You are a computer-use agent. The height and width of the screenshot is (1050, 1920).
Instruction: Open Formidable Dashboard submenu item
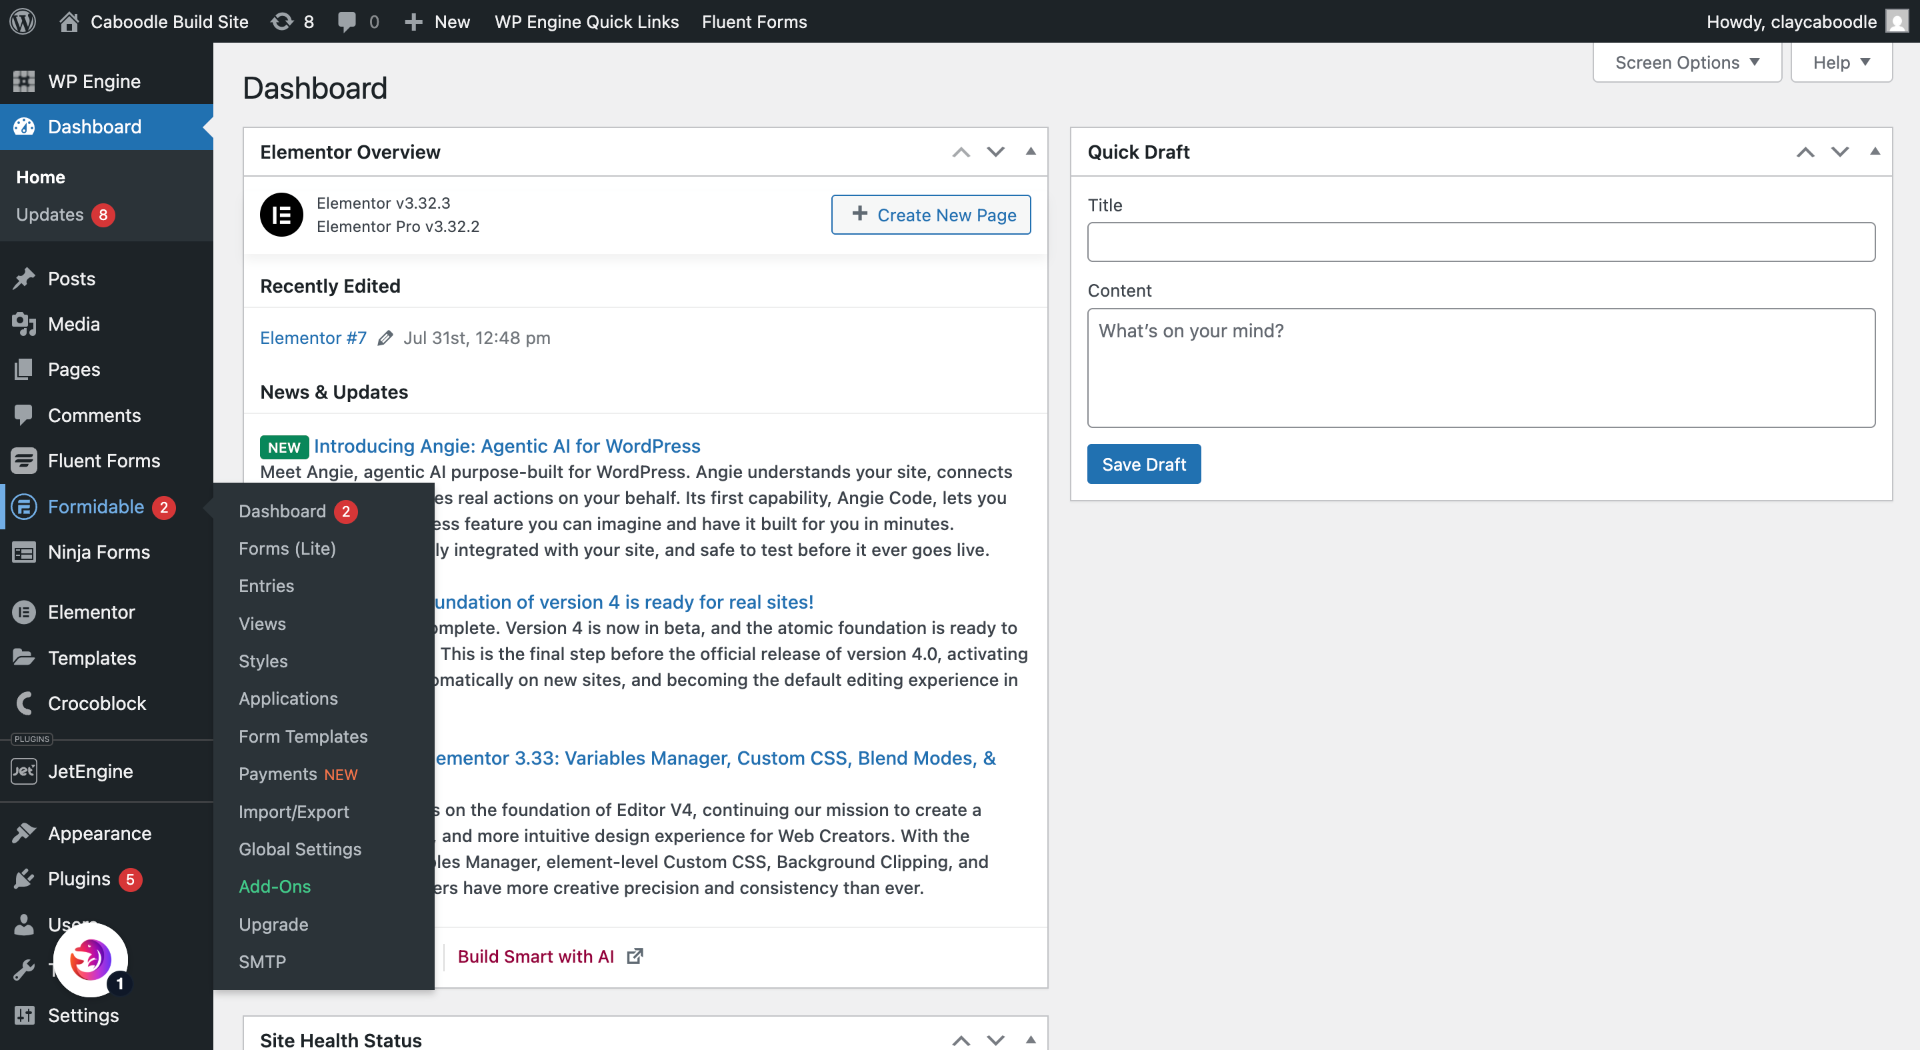click(x=324, y=511)
